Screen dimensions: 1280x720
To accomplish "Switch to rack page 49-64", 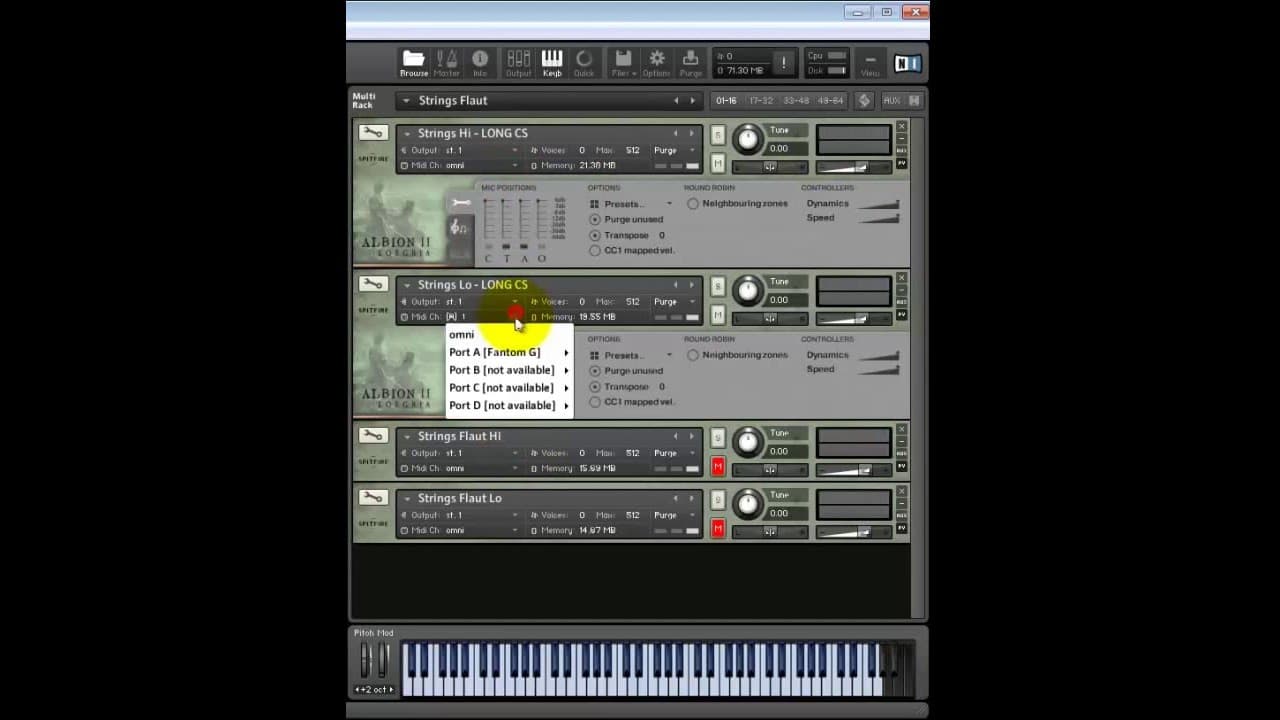I will 831,100.
